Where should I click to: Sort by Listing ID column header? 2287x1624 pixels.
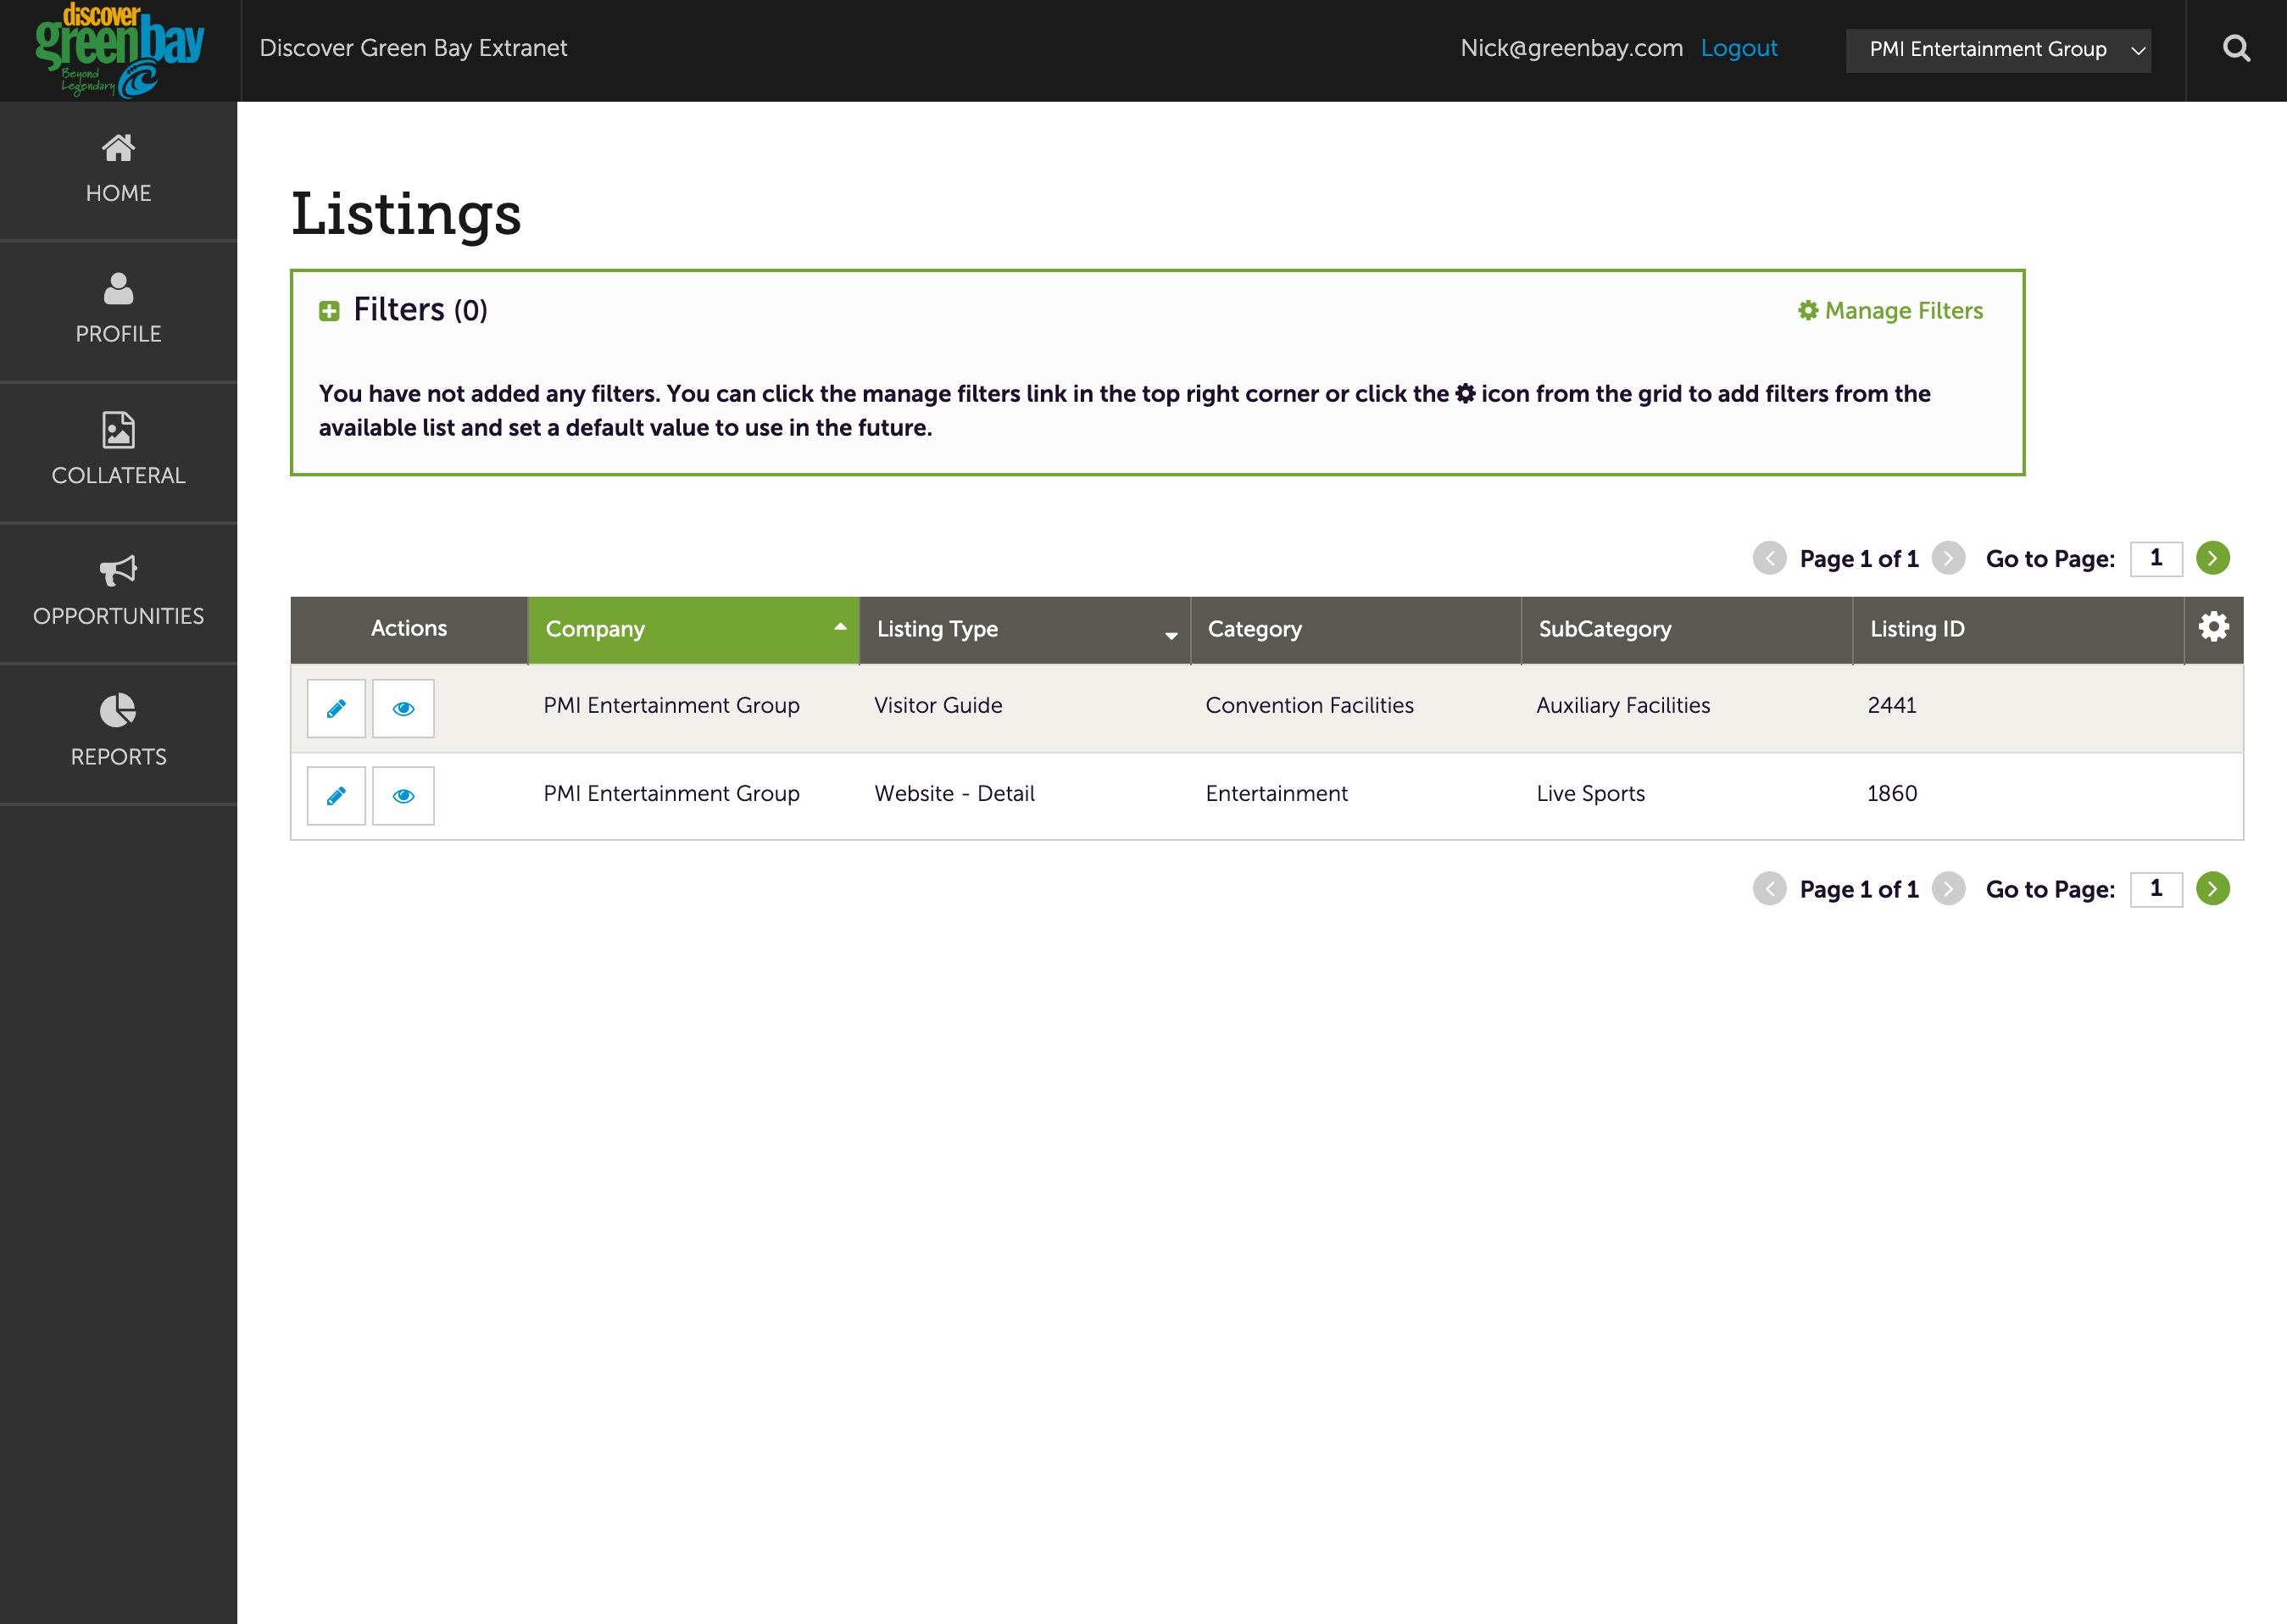[x=2018, y=630]
